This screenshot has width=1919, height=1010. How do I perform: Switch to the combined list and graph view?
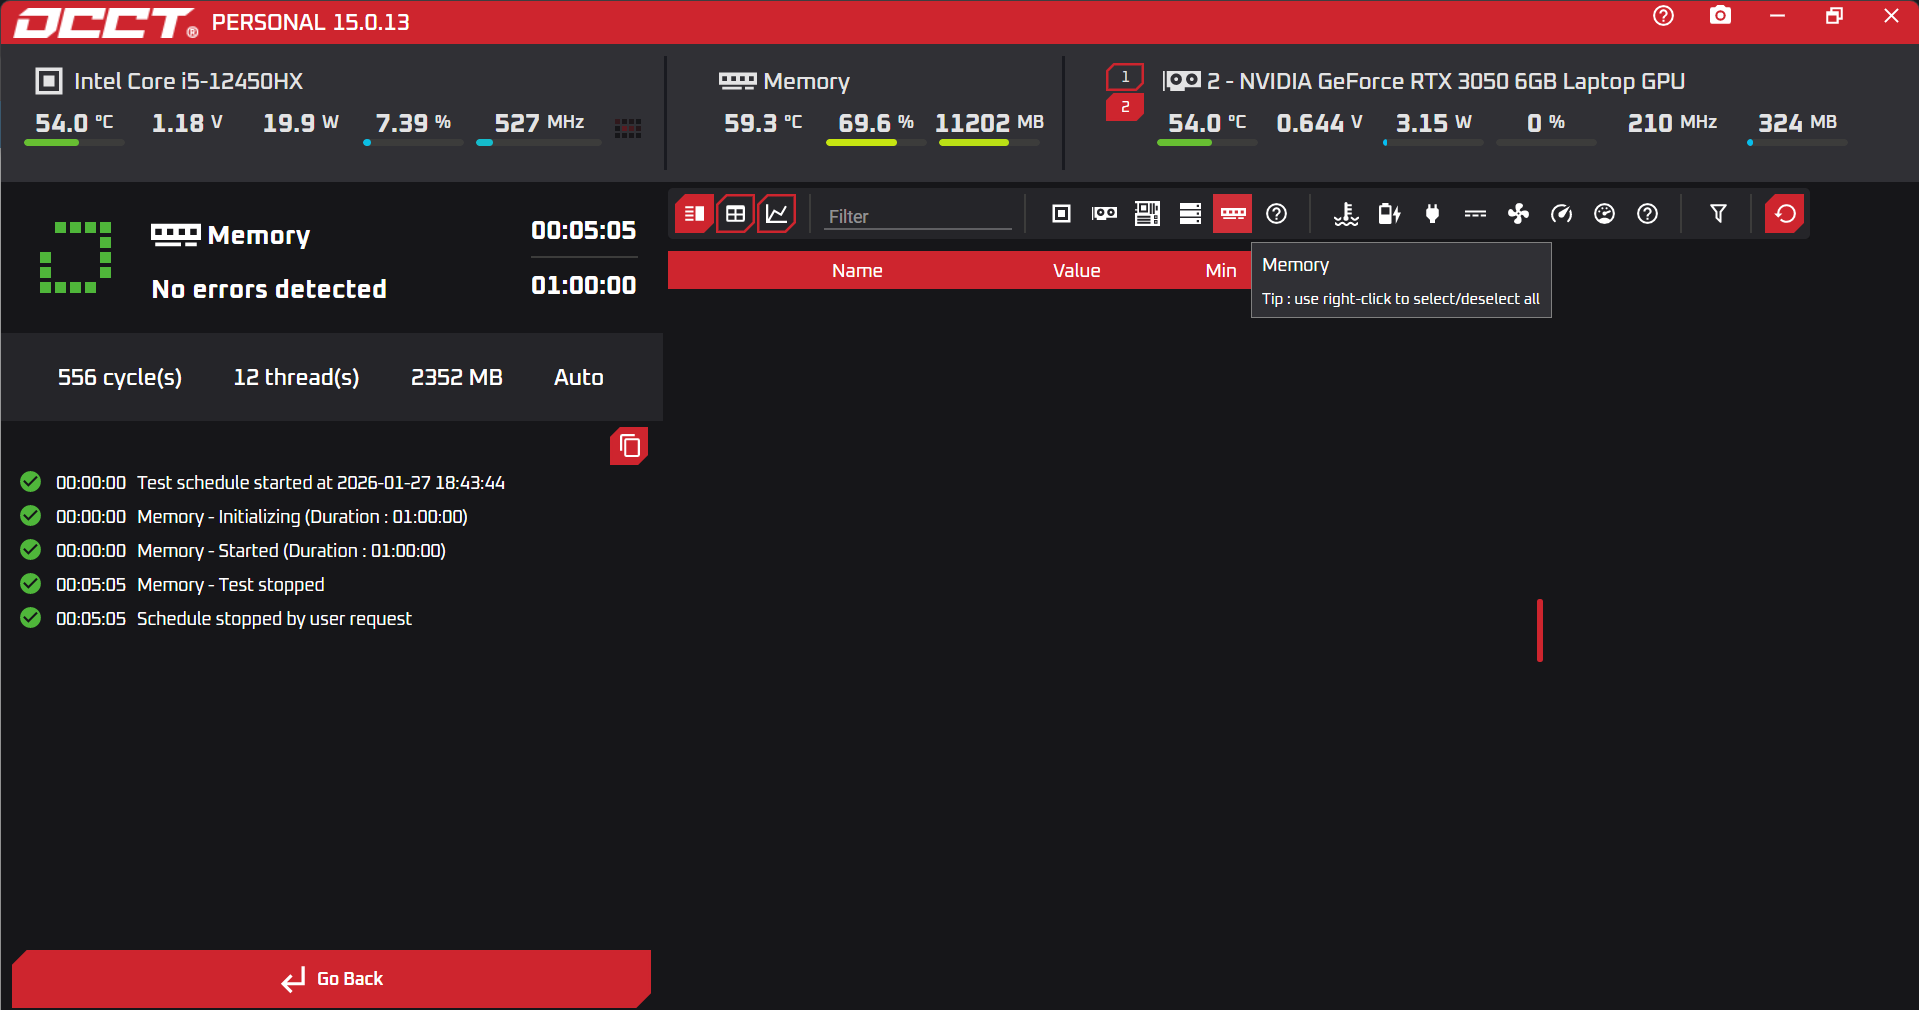coord(694,214)
